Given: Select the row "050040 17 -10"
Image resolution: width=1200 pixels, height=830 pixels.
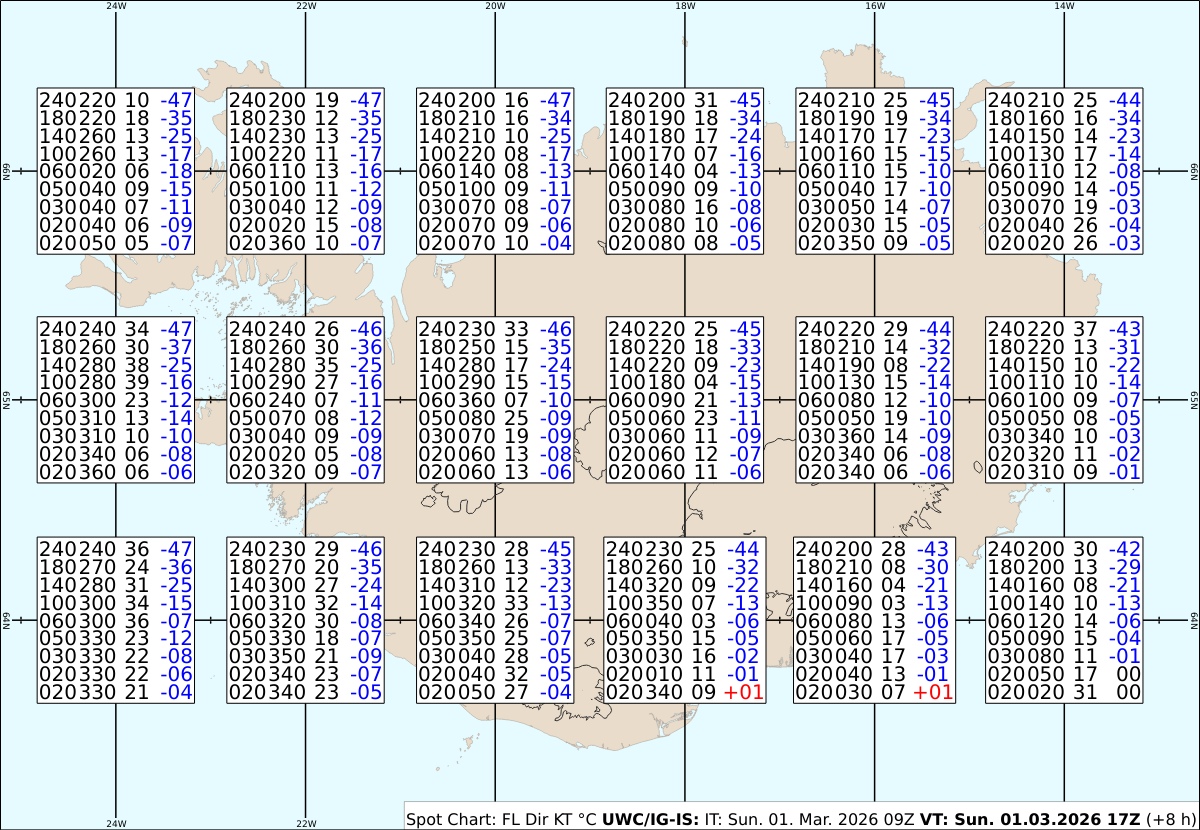Looking at the screenshot, I should point(875,190).
